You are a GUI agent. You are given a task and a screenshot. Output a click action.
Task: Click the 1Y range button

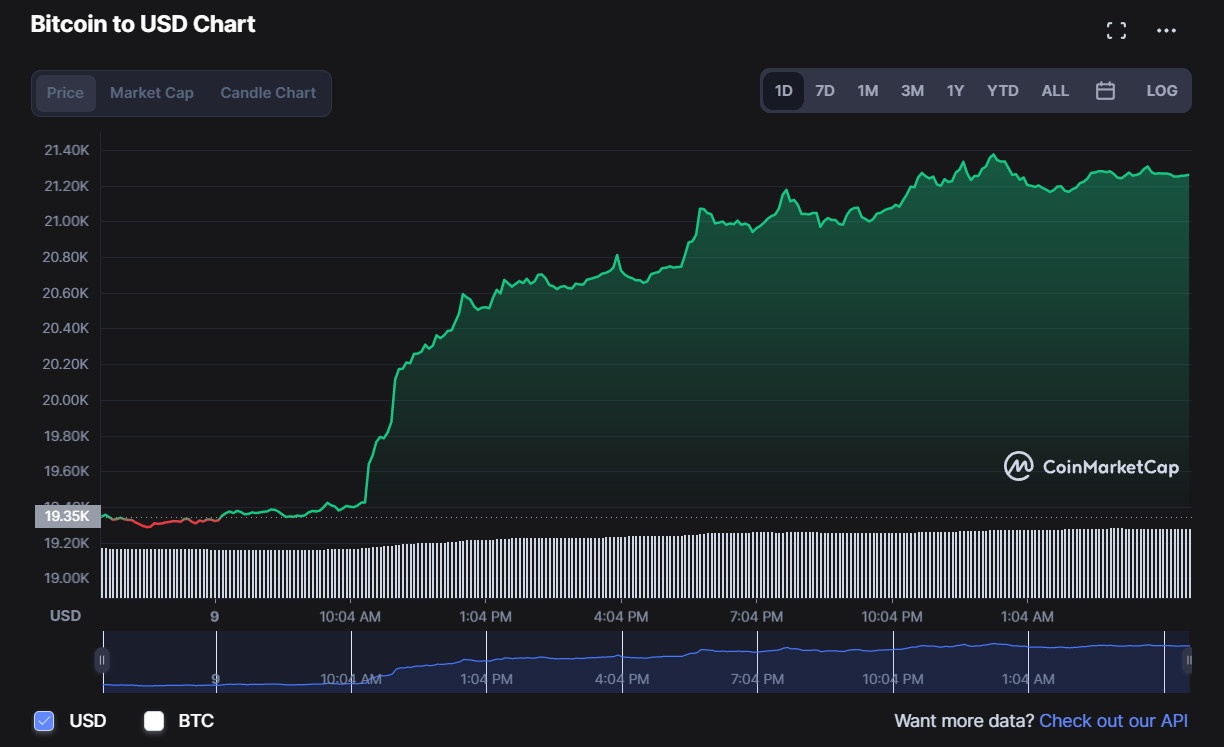point(955,90)
